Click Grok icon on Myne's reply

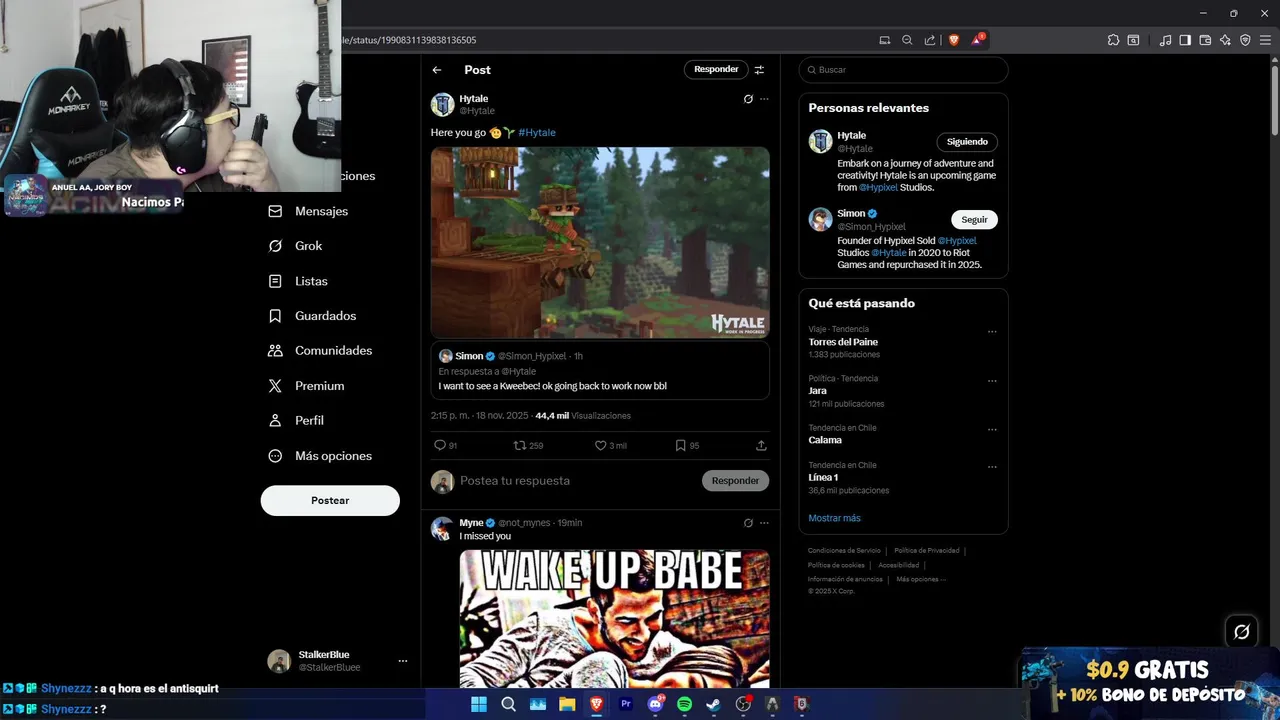(x=748, y=523)
